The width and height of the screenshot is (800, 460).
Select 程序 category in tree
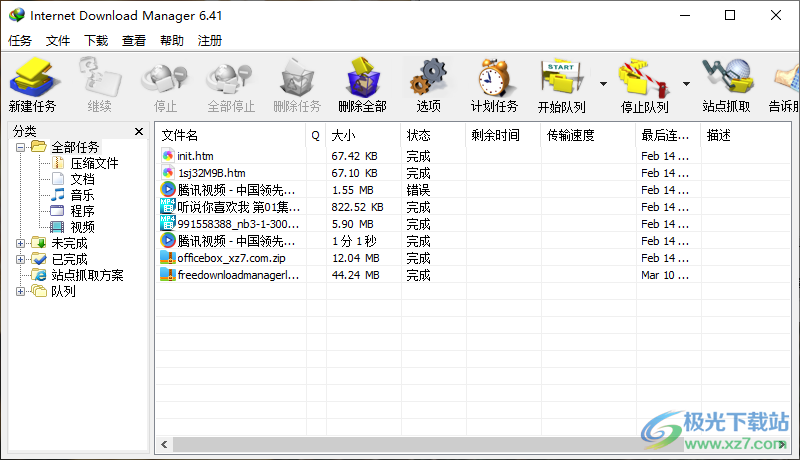pos(82,211)
